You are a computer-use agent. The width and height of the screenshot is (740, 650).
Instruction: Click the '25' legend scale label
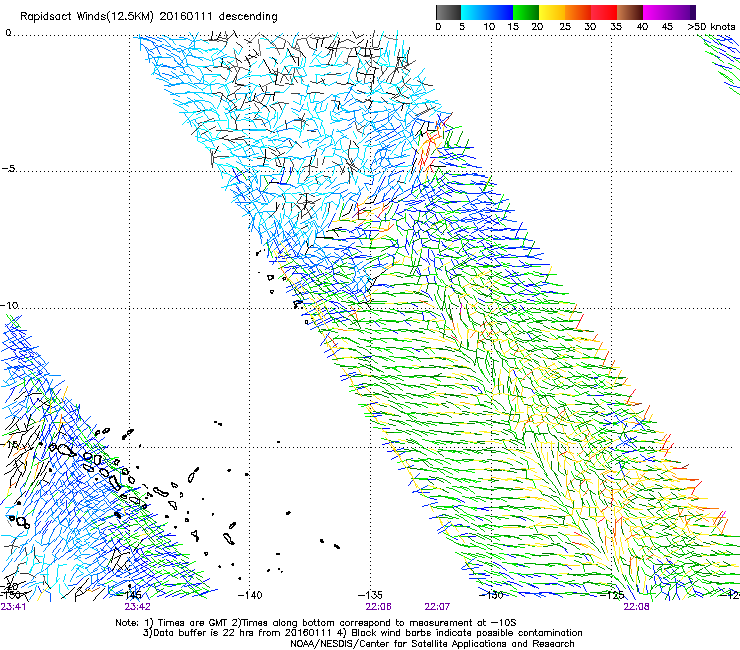[564, 27]
